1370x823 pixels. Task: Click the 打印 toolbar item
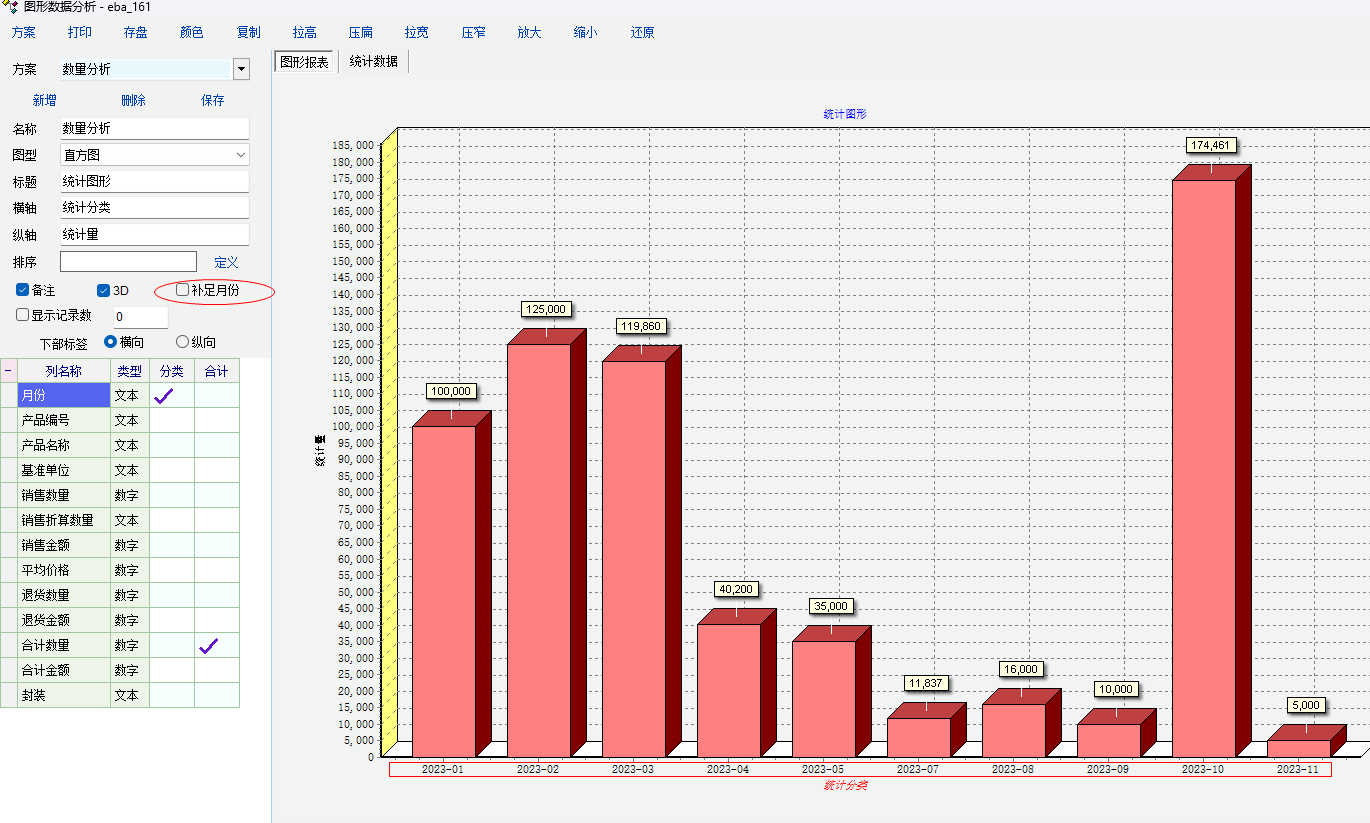[x=80, y=32]
